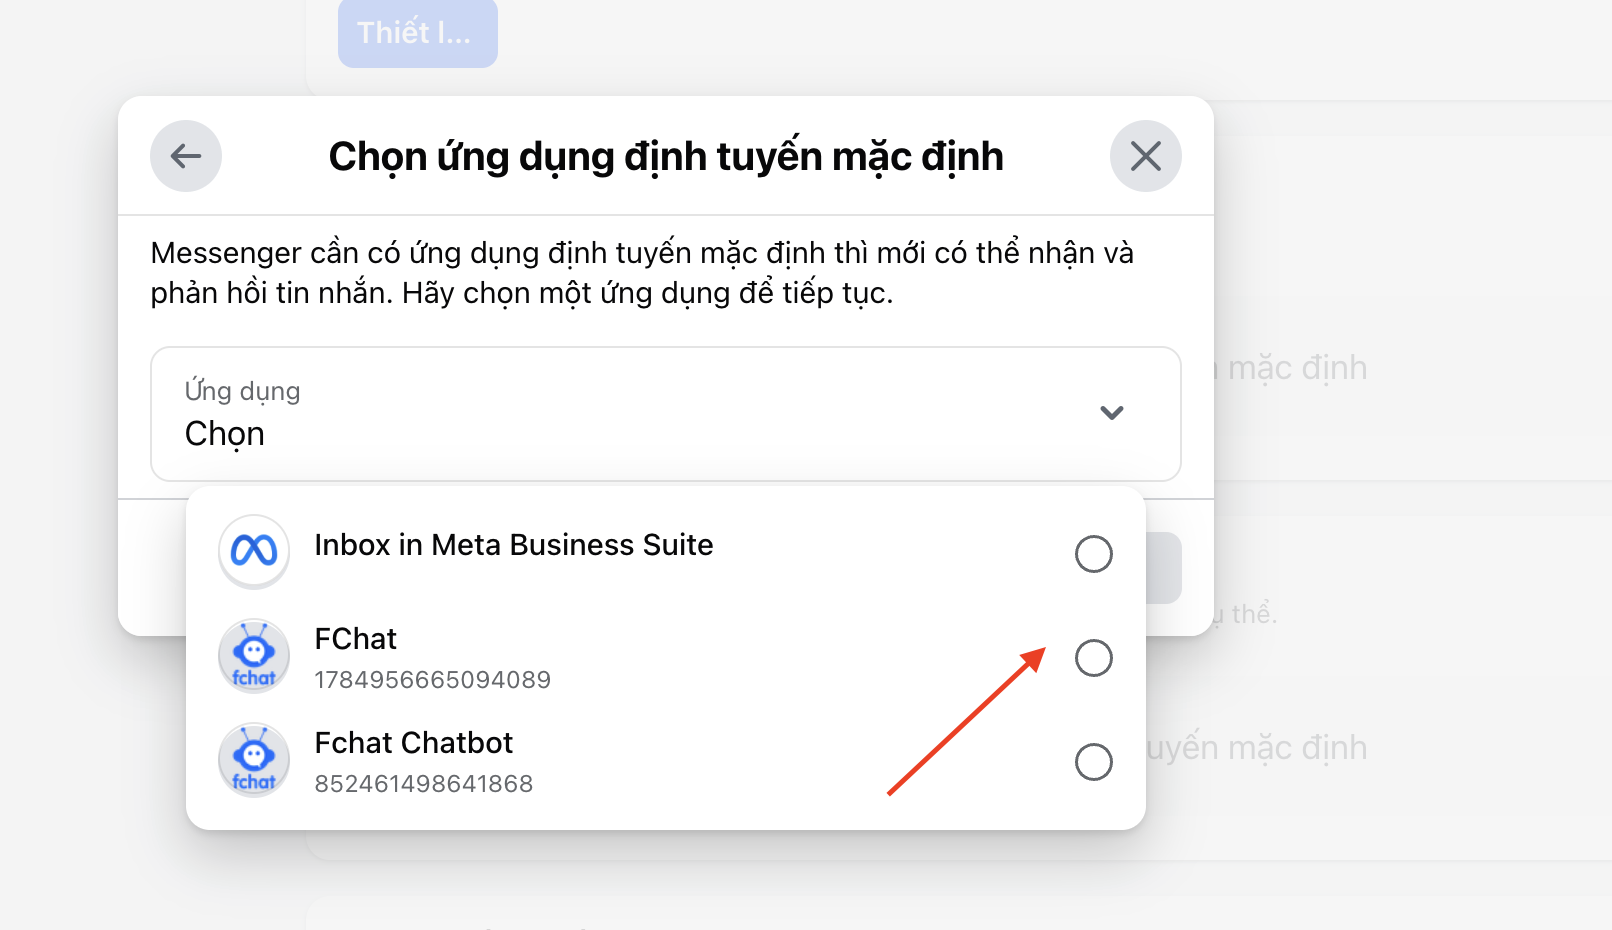
Task: Click the dialog title 'Chọn ứng dụng định tuyến mặc định'
Action: tap(666, 157)
